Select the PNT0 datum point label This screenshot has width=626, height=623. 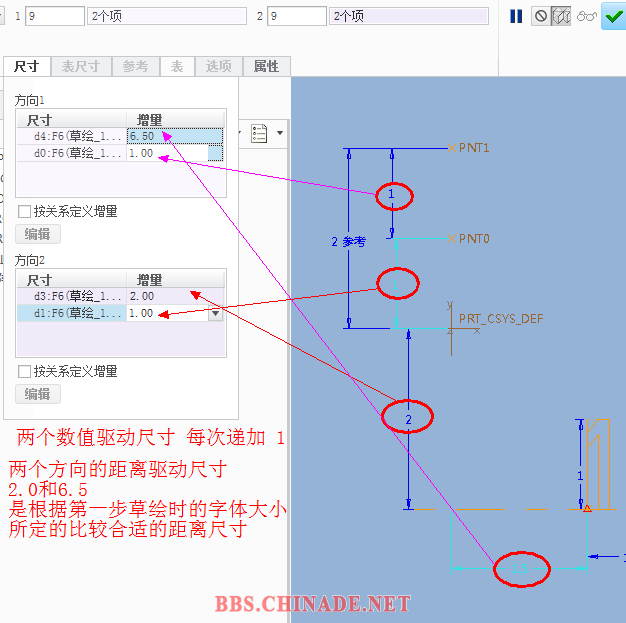474,239
